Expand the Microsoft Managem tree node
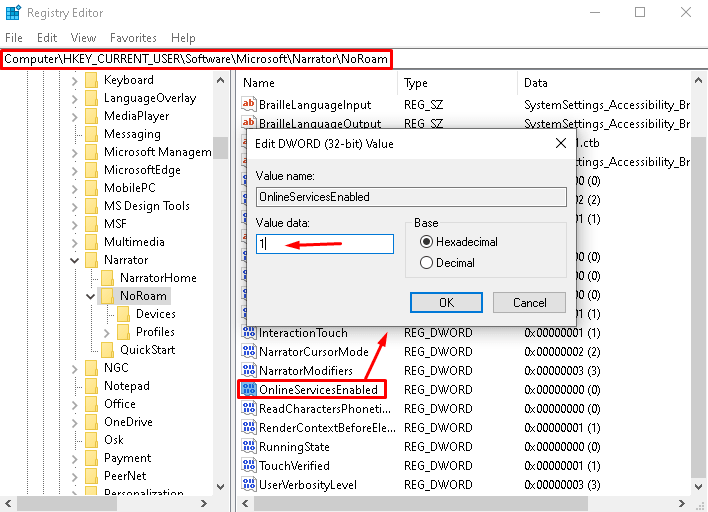 pos(75,153)
